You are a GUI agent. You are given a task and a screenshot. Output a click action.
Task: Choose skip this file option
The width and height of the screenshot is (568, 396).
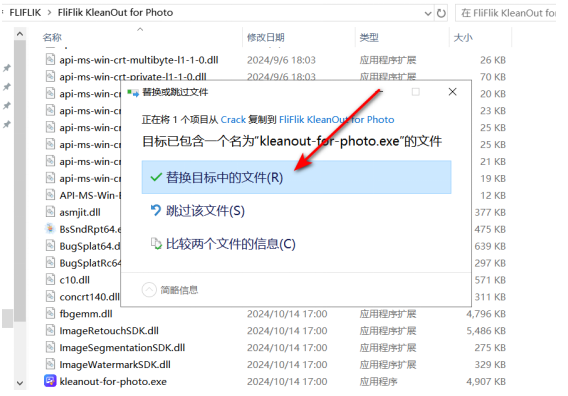tap(205, 210)
